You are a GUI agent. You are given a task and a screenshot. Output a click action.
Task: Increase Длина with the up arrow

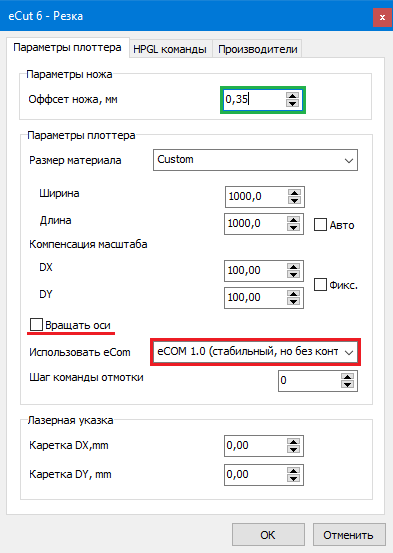[293, 220]
